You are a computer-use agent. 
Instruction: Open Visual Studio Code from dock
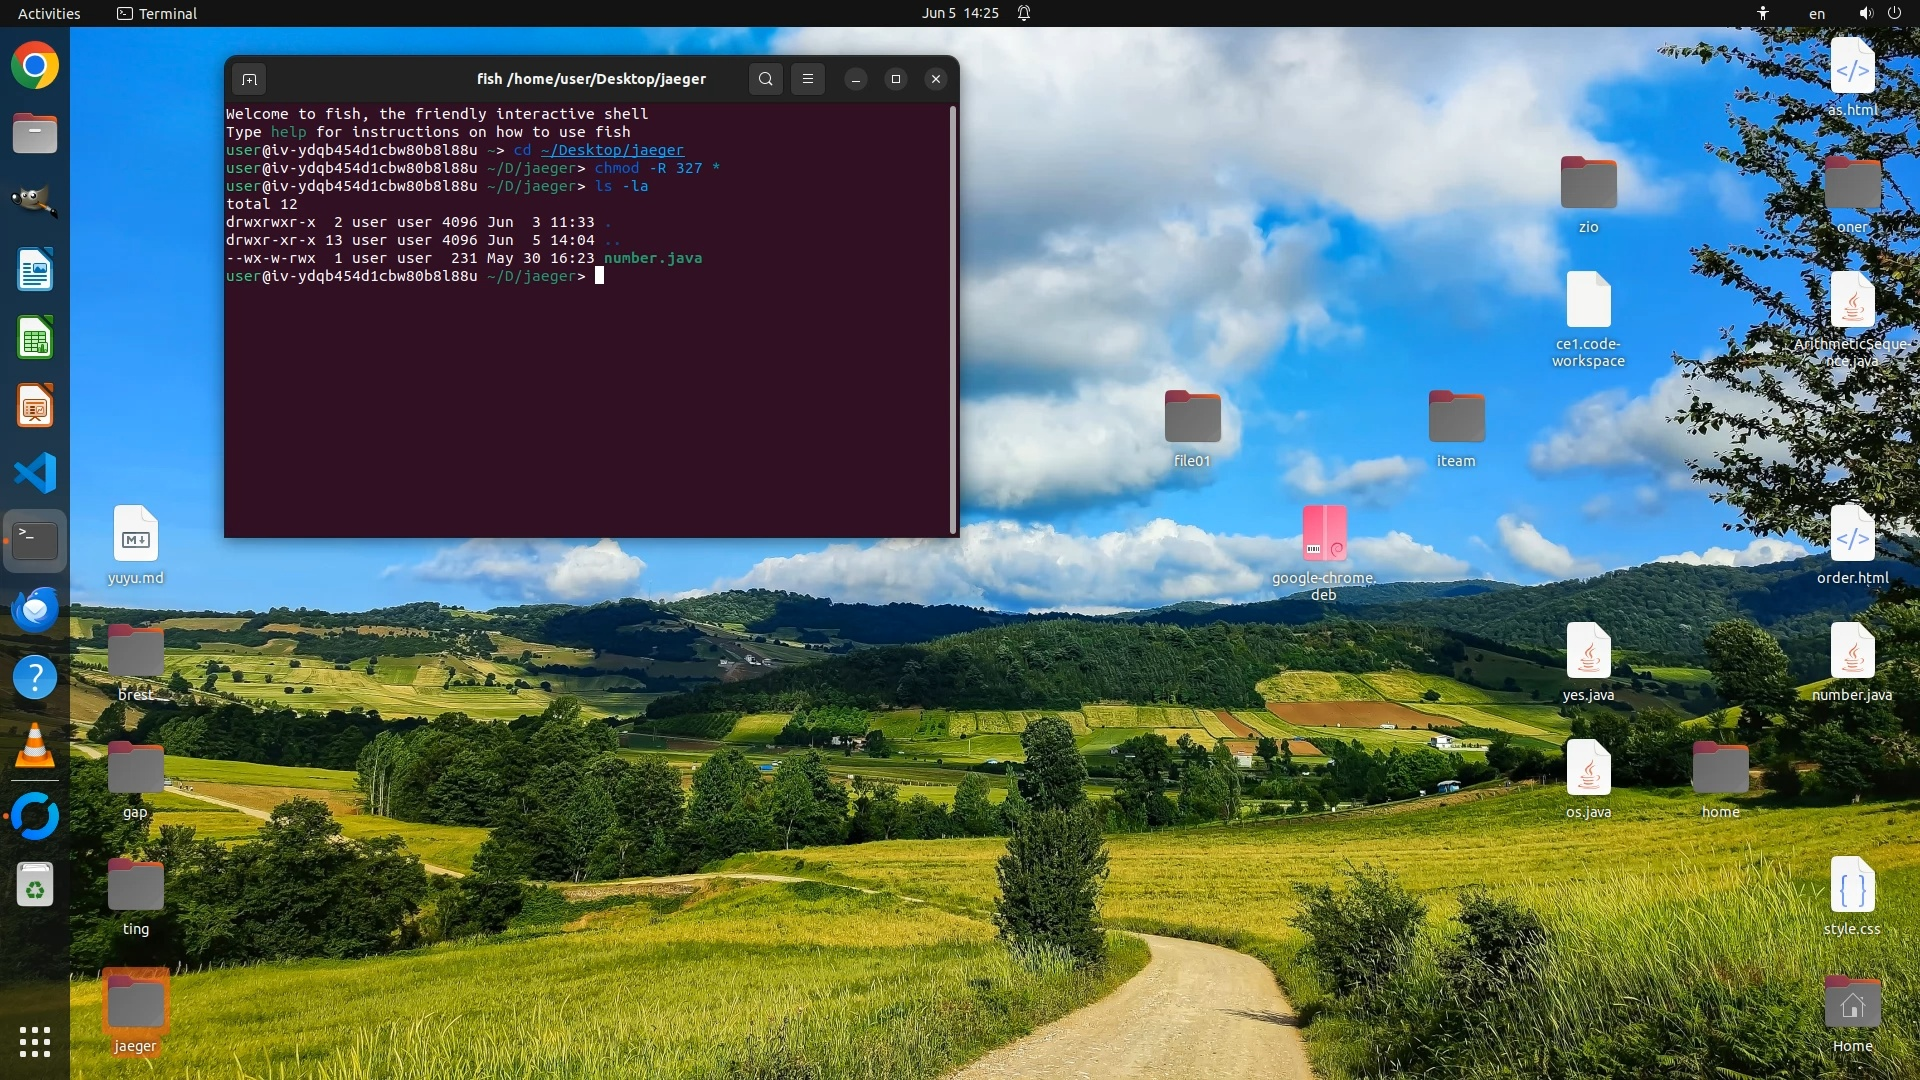coord(35,473)
